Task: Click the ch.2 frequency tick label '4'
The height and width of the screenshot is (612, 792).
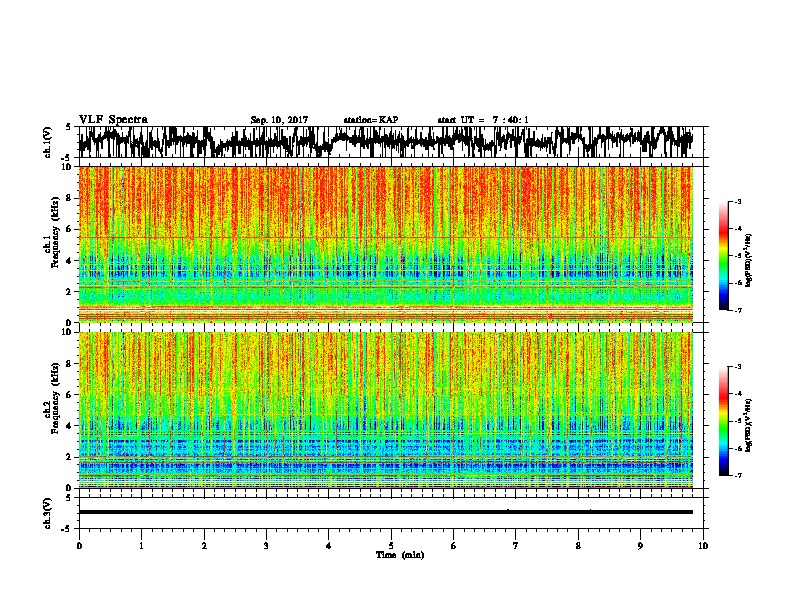Action: (69, 426)
